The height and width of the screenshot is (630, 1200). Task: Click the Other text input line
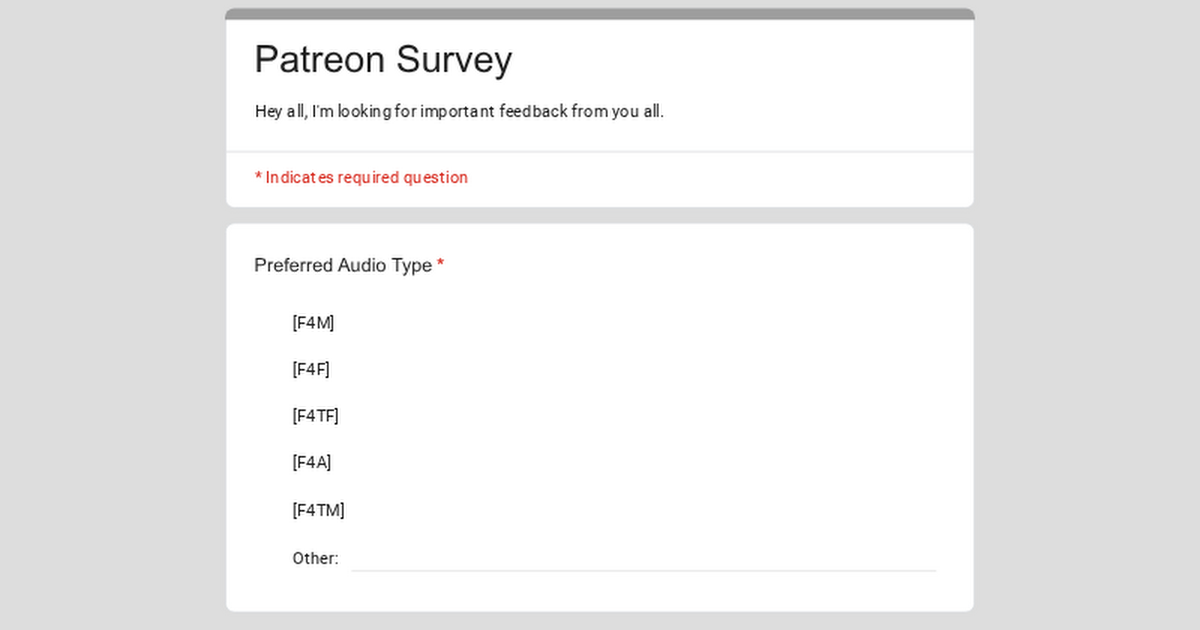(x=643, y=558)
